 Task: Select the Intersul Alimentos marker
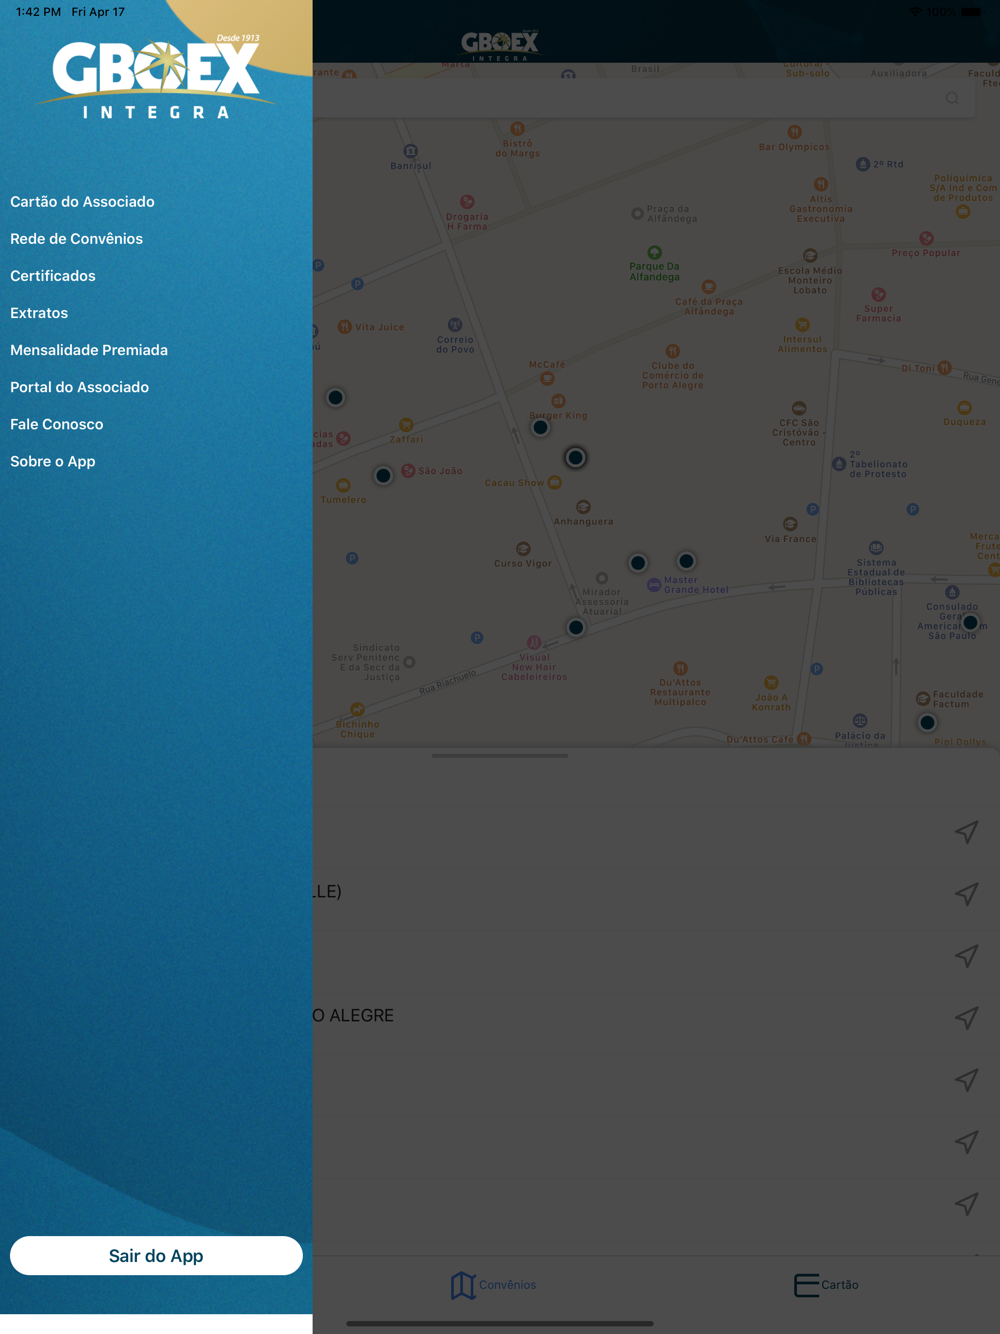click(802, 325)
